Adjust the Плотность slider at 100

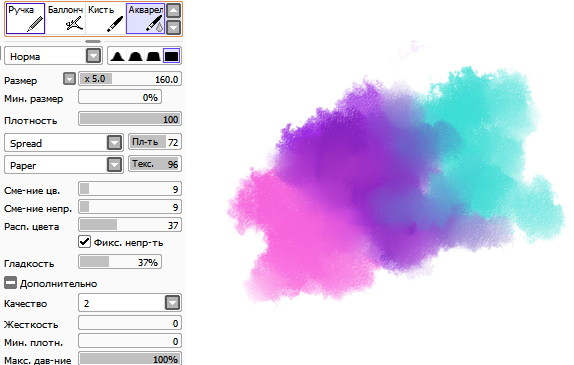point(130,119)
